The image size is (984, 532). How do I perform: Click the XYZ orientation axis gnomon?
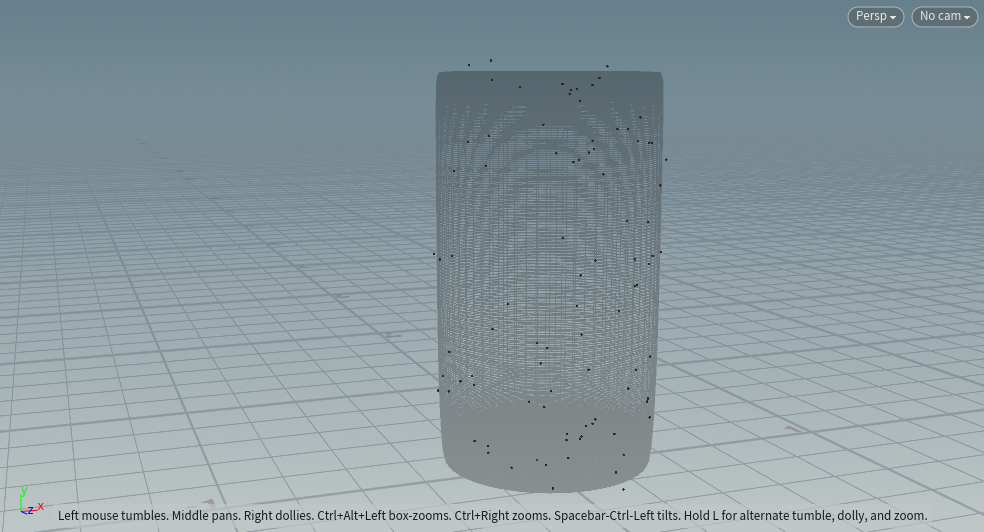pyautogui.click(x=30, y=501)
